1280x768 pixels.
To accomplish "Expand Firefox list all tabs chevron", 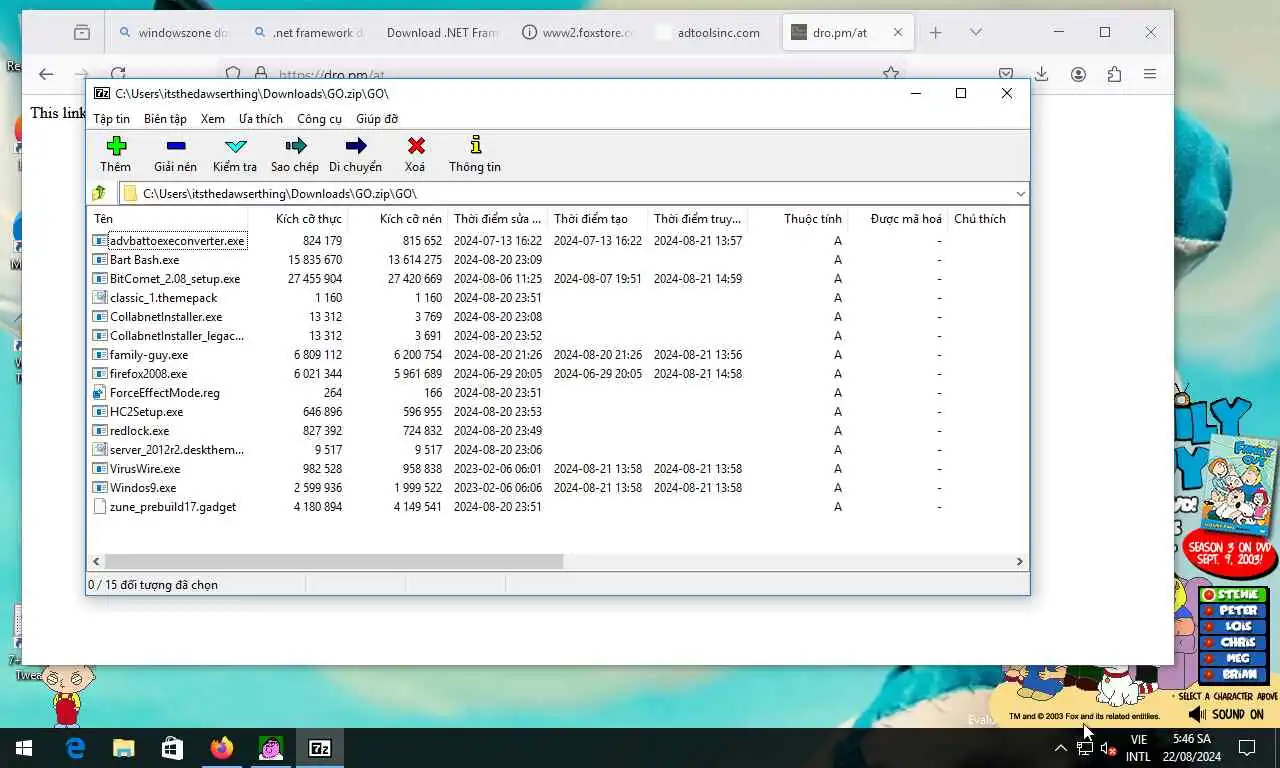I will coord(976,32).
